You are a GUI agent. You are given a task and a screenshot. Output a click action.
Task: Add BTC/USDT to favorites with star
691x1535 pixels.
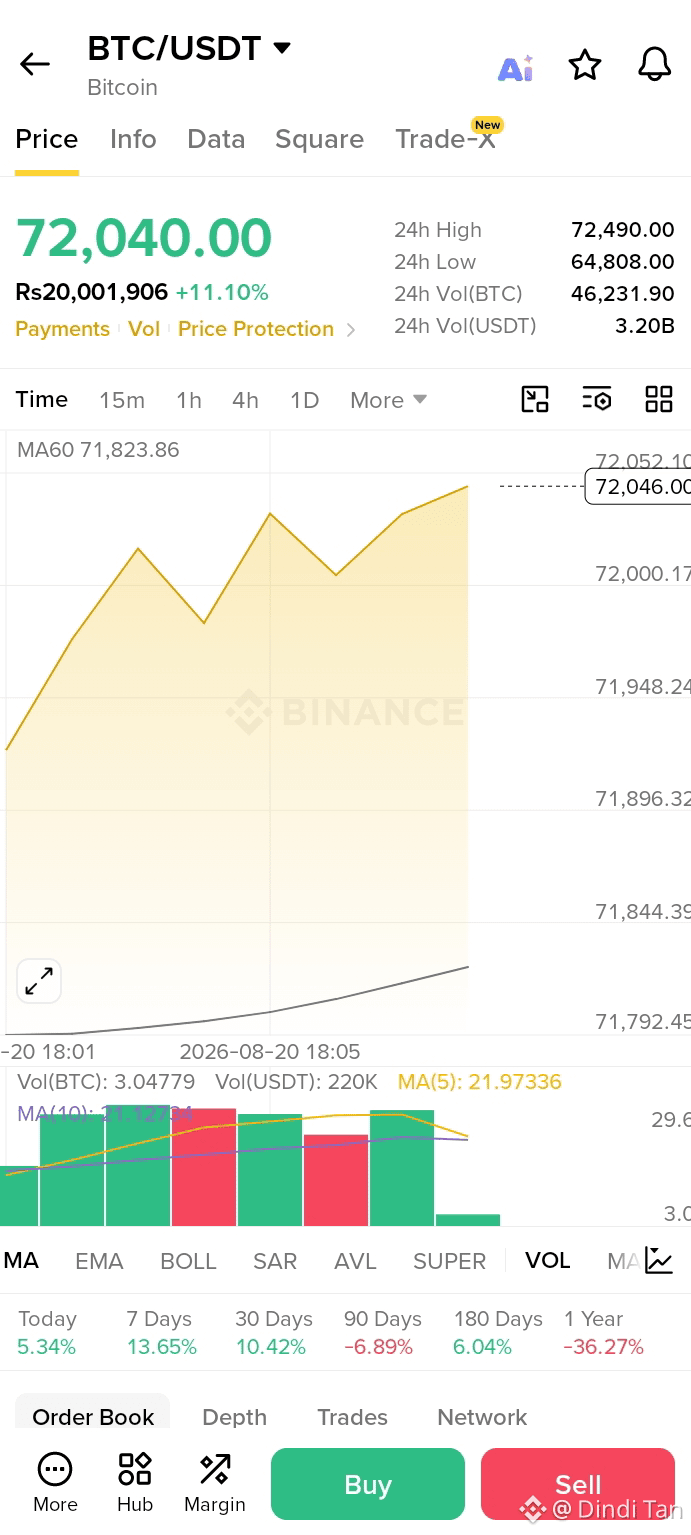[585, 65]
